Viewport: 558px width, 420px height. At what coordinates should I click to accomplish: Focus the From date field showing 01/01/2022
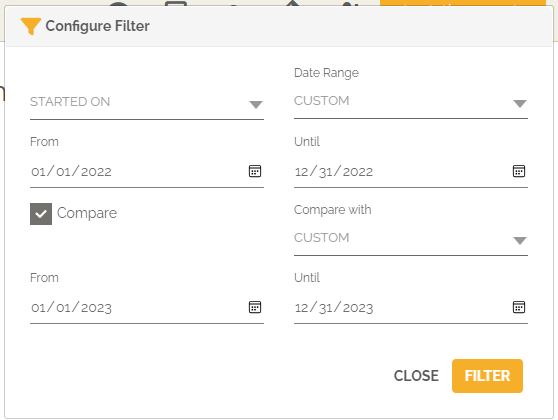pos(147,172)
